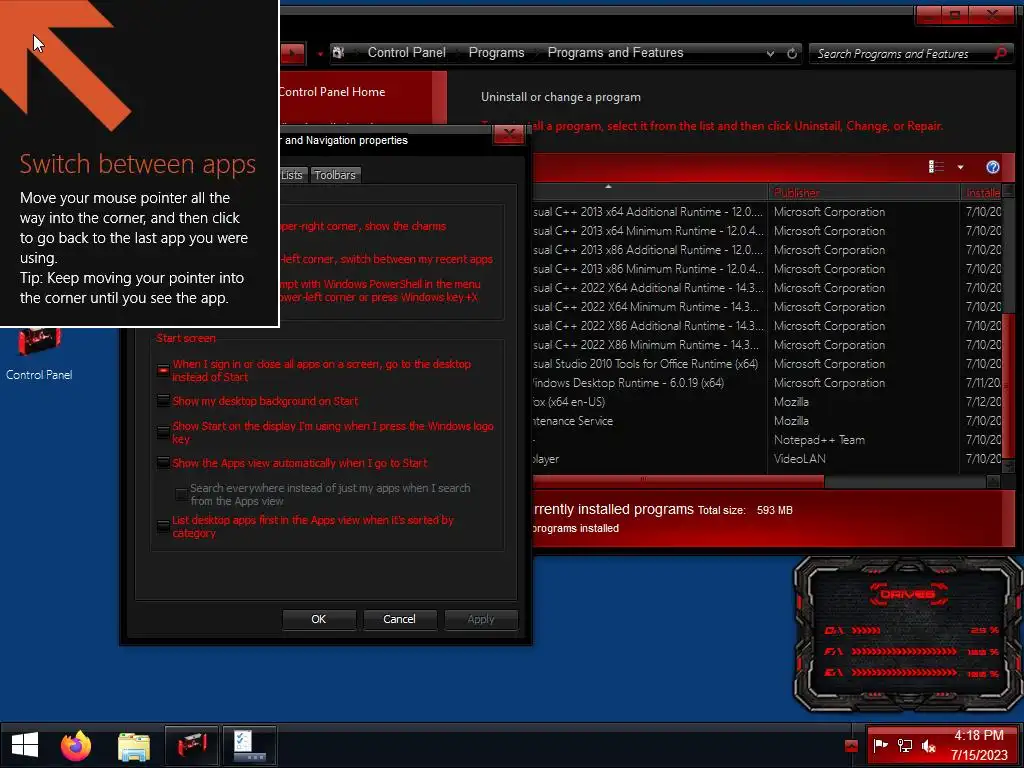Open Taskbar properties taskbar item
Screen dimensions: 1024x768
(249, 745)
